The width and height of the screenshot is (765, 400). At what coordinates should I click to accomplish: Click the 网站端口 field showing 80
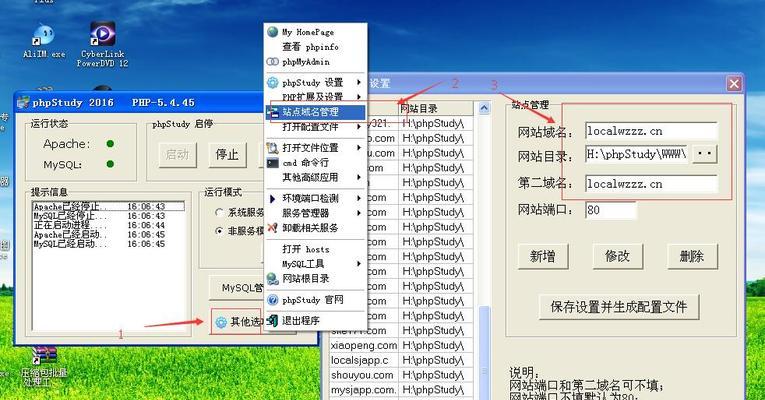click(x=611, y=210)
